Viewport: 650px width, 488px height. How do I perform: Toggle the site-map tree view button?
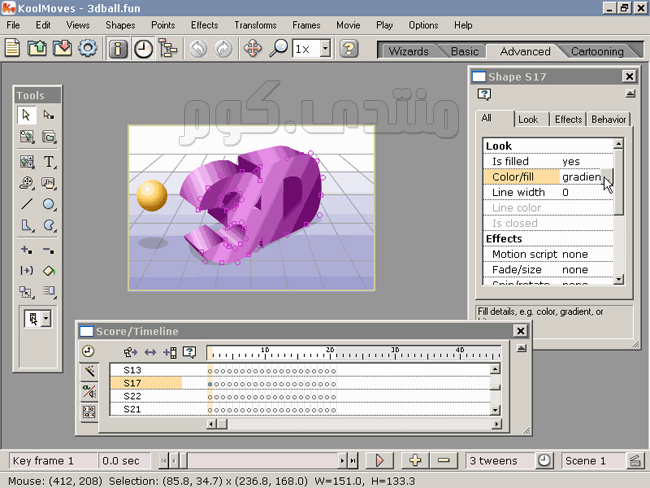tap(168, 48)
